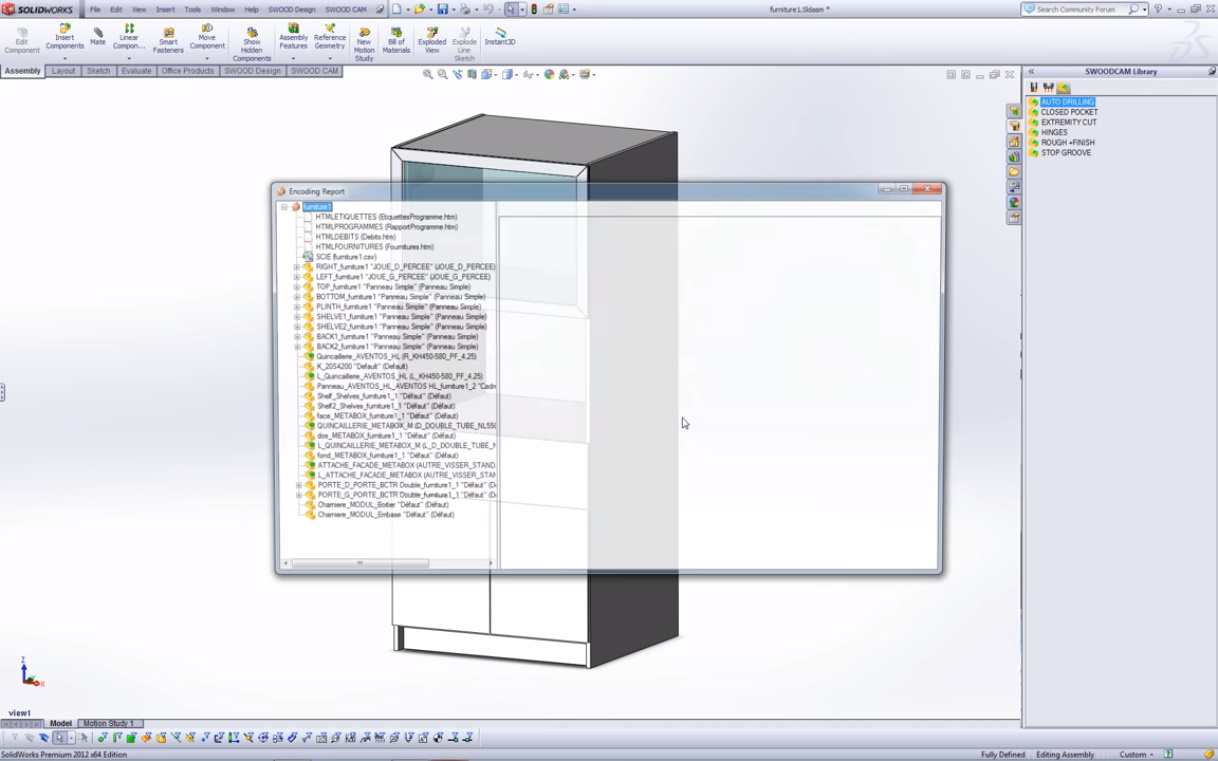The image size is (1218, 761).
Task: Toggle the Instant3D tool
Action: tap(500, 36)
